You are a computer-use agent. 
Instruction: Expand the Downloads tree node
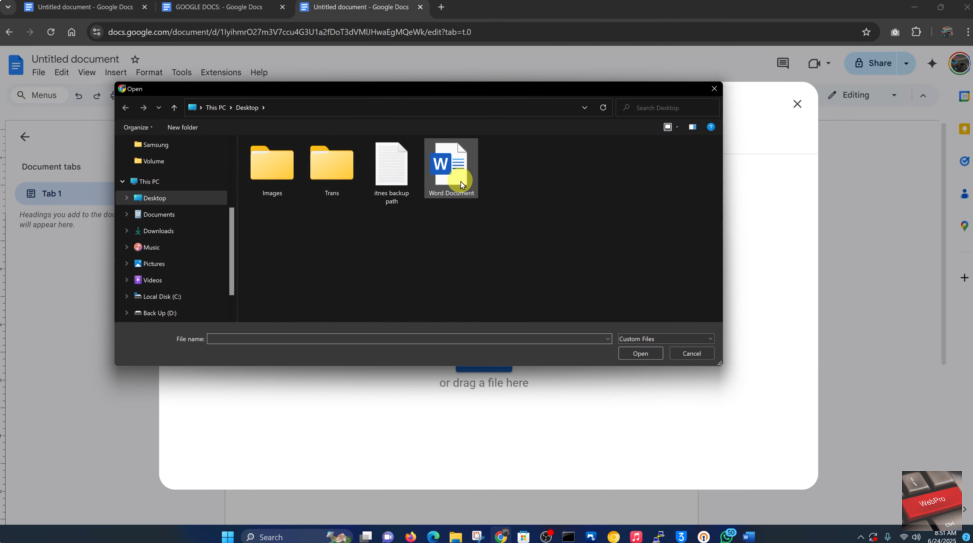point(127,231)
